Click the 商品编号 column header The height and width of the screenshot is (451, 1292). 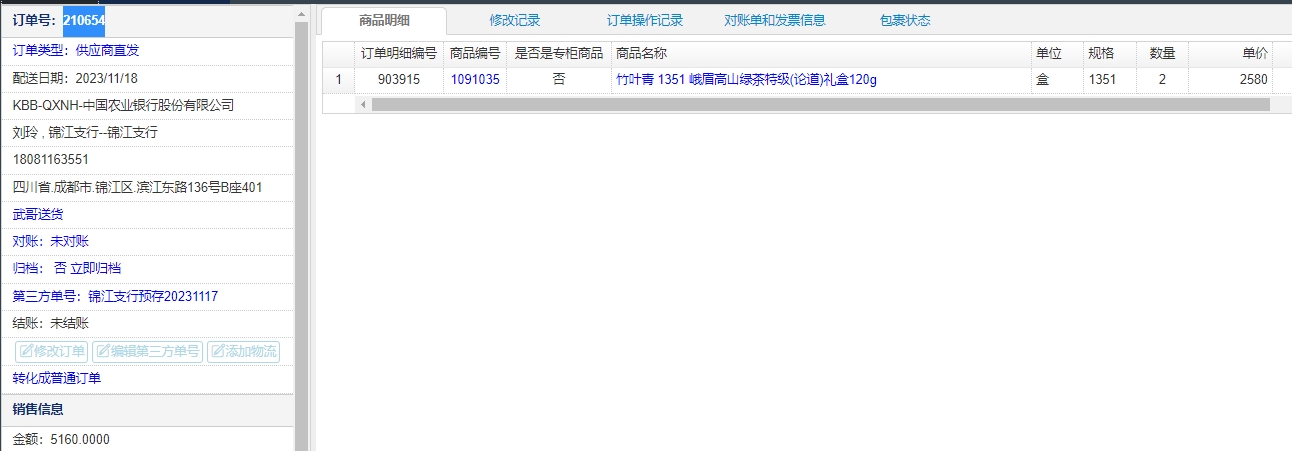click(475, 53)
